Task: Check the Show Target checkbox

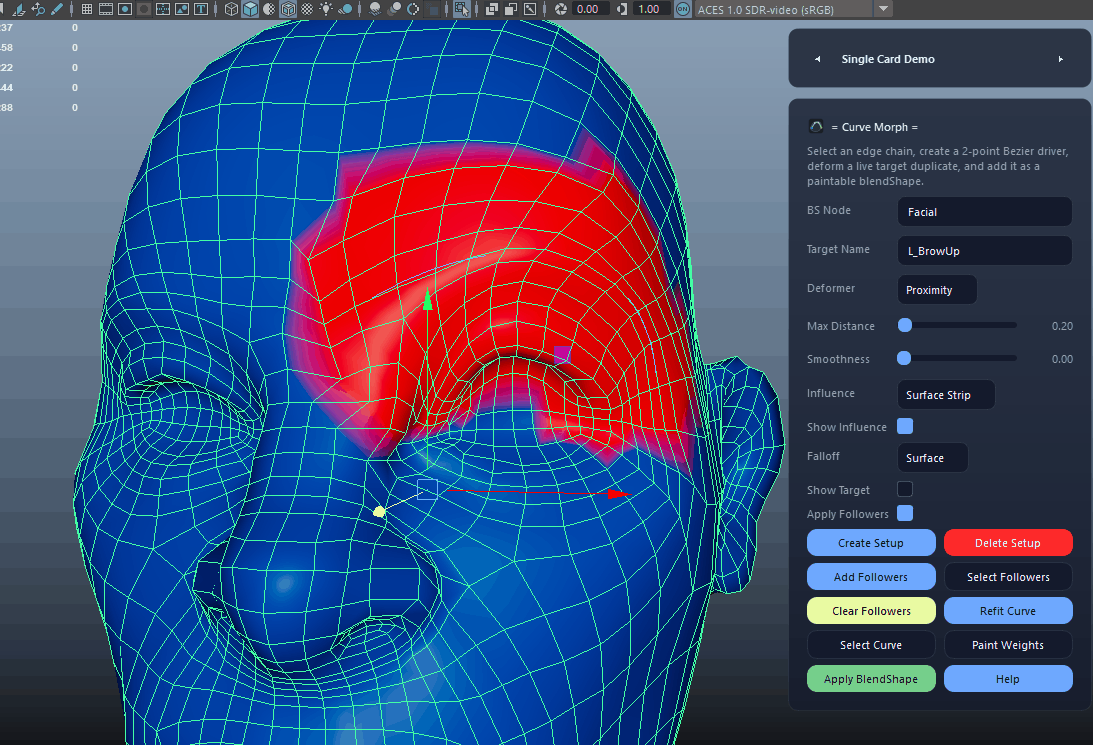Action: tap(905, 489)
